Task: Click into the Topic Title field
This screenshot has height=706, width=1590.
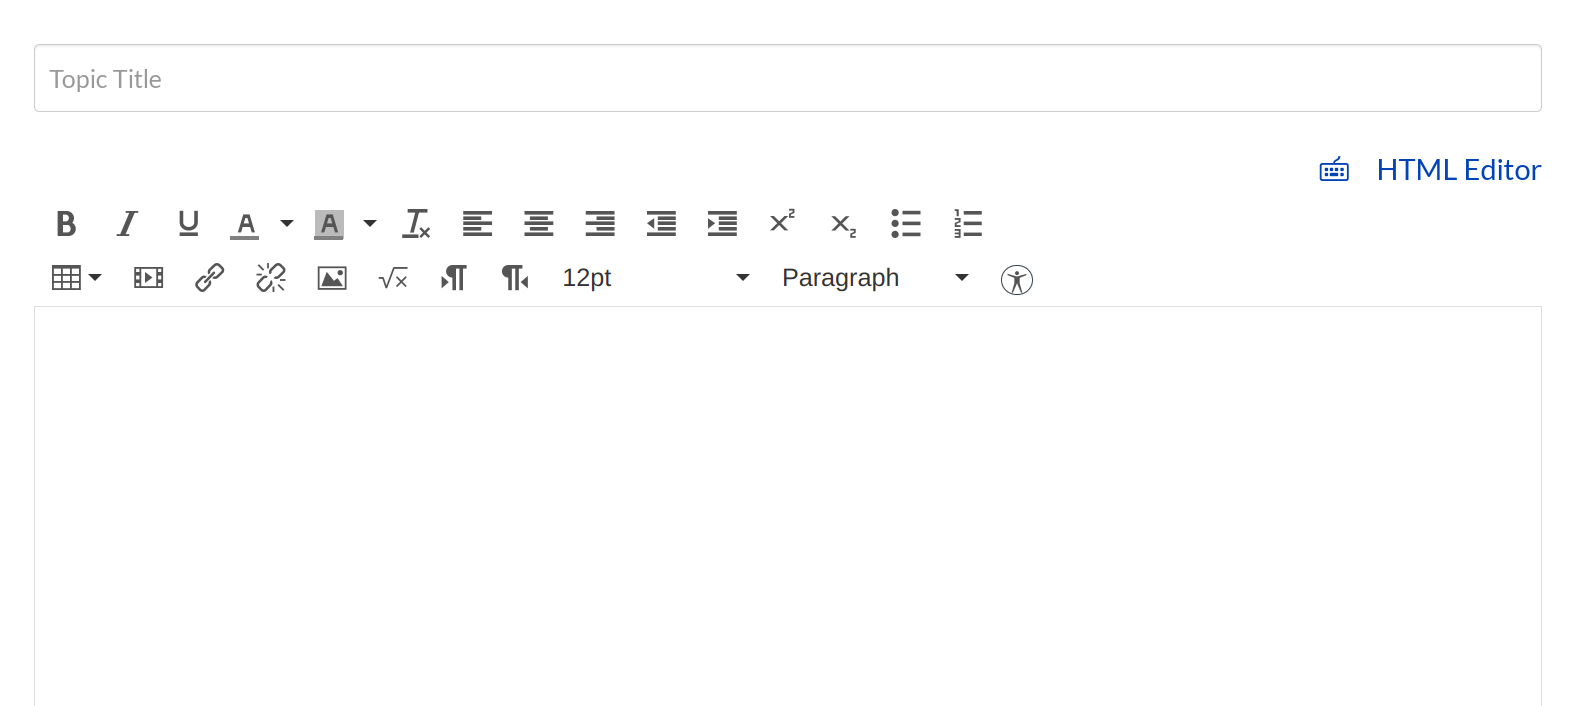Action: (x=787, y=79)
